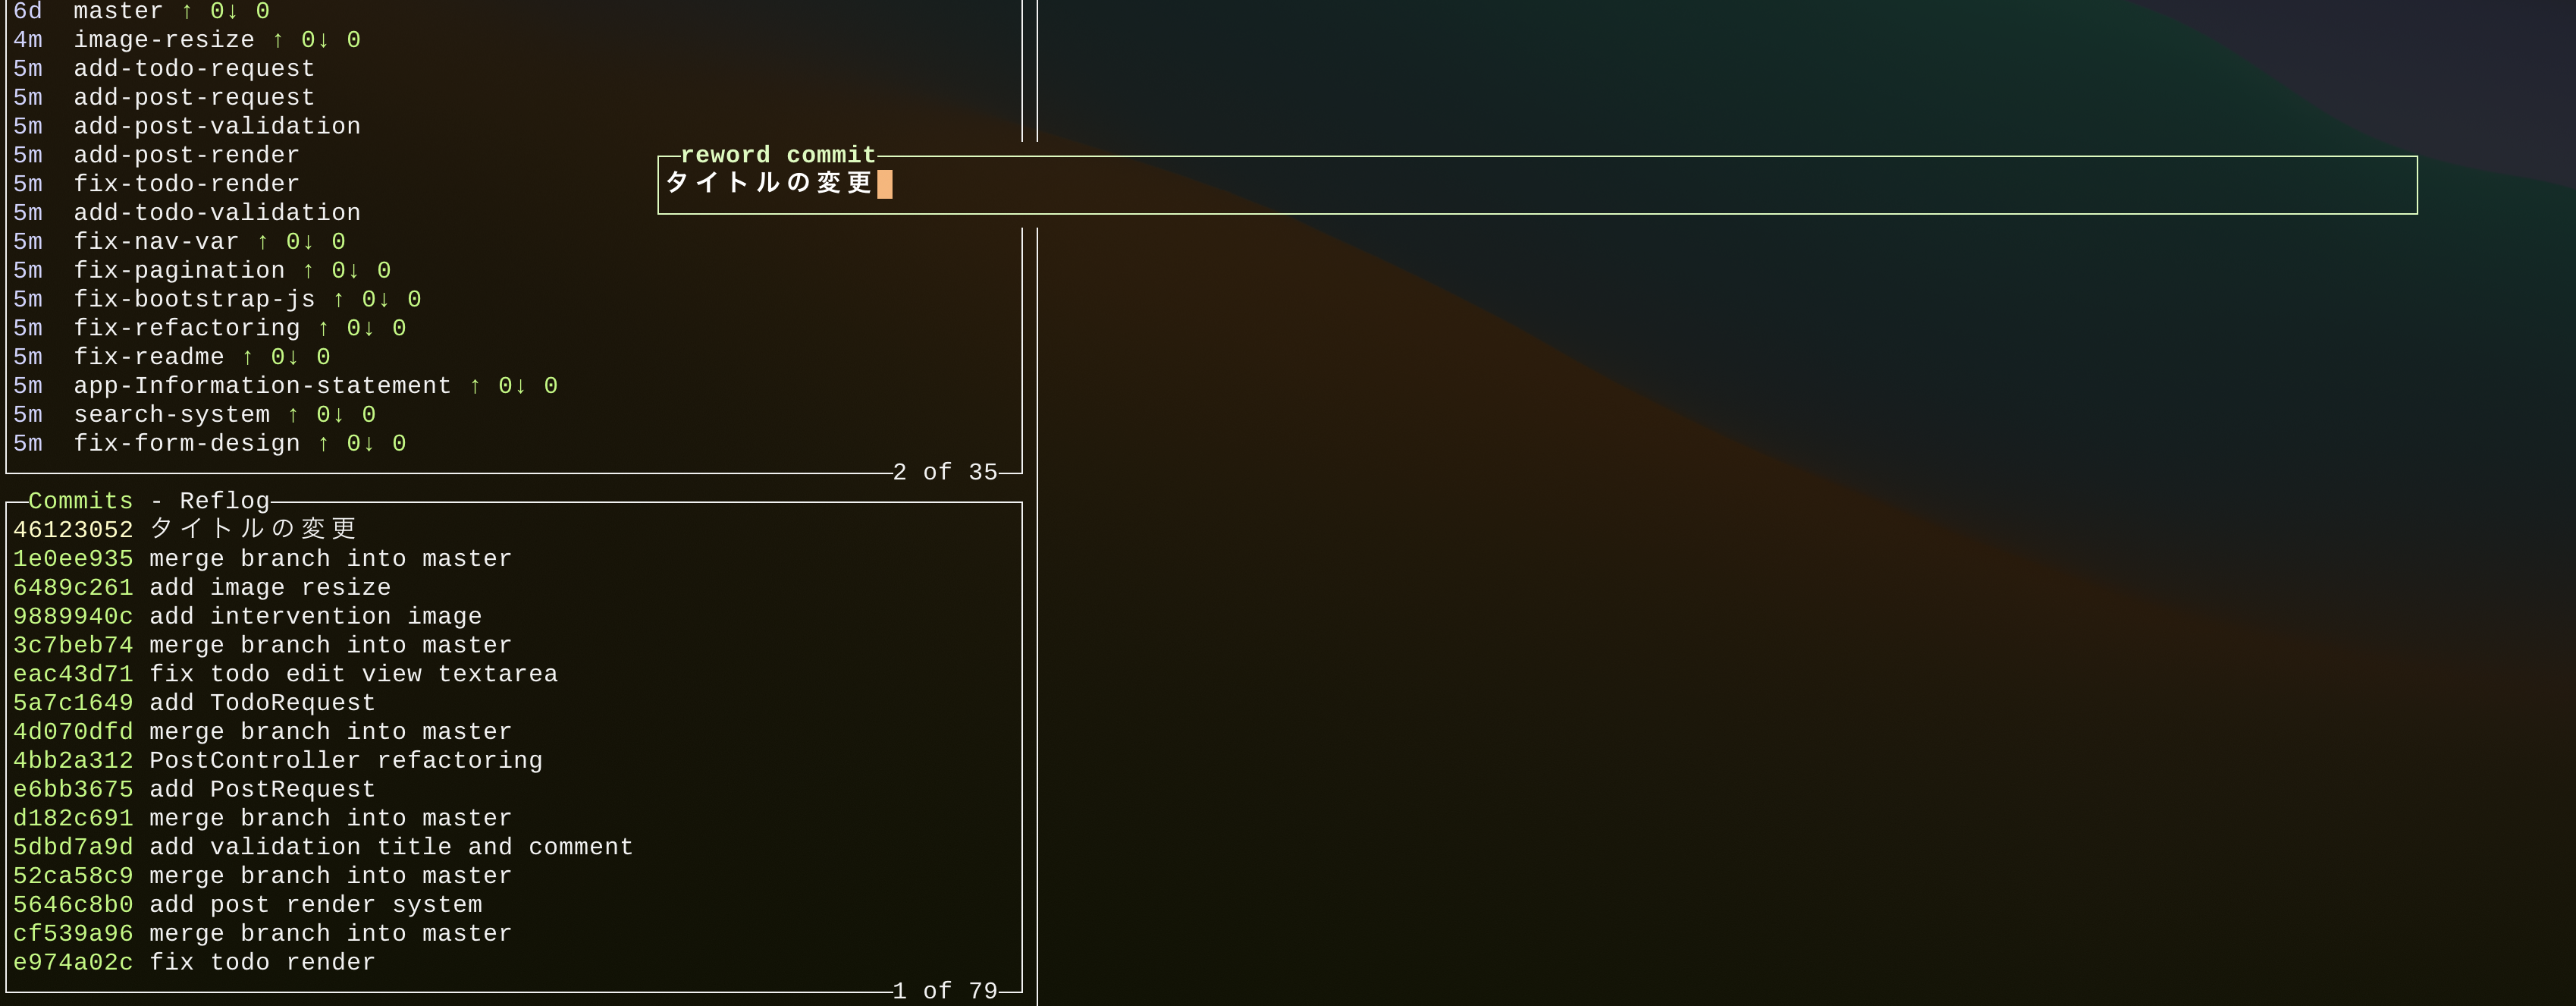
Task: Select the search-system branch
Action: (x=171, y=415)
